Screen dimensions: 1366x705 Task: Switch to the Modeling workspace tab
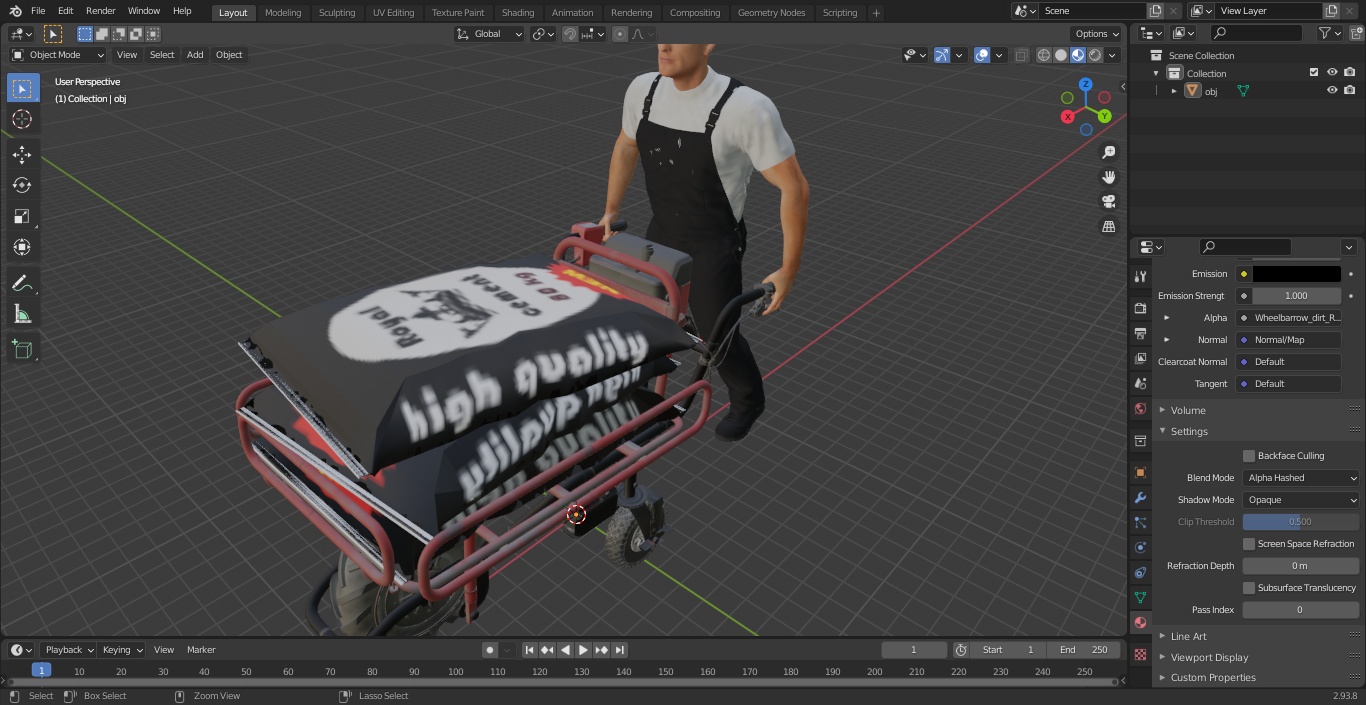click(x=283, y=12)
